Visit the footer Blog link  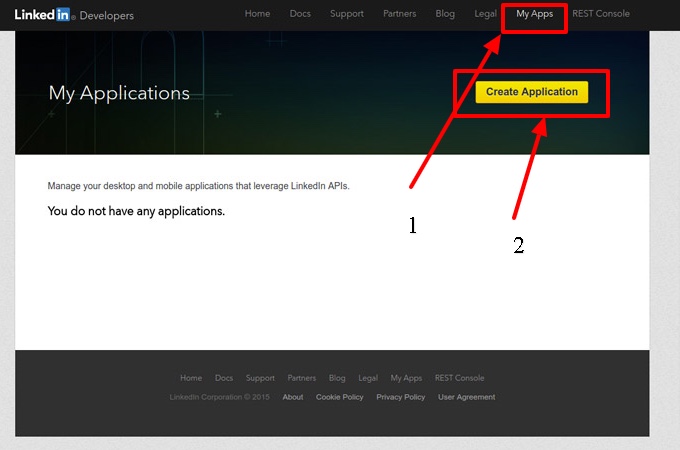(337, 378)
